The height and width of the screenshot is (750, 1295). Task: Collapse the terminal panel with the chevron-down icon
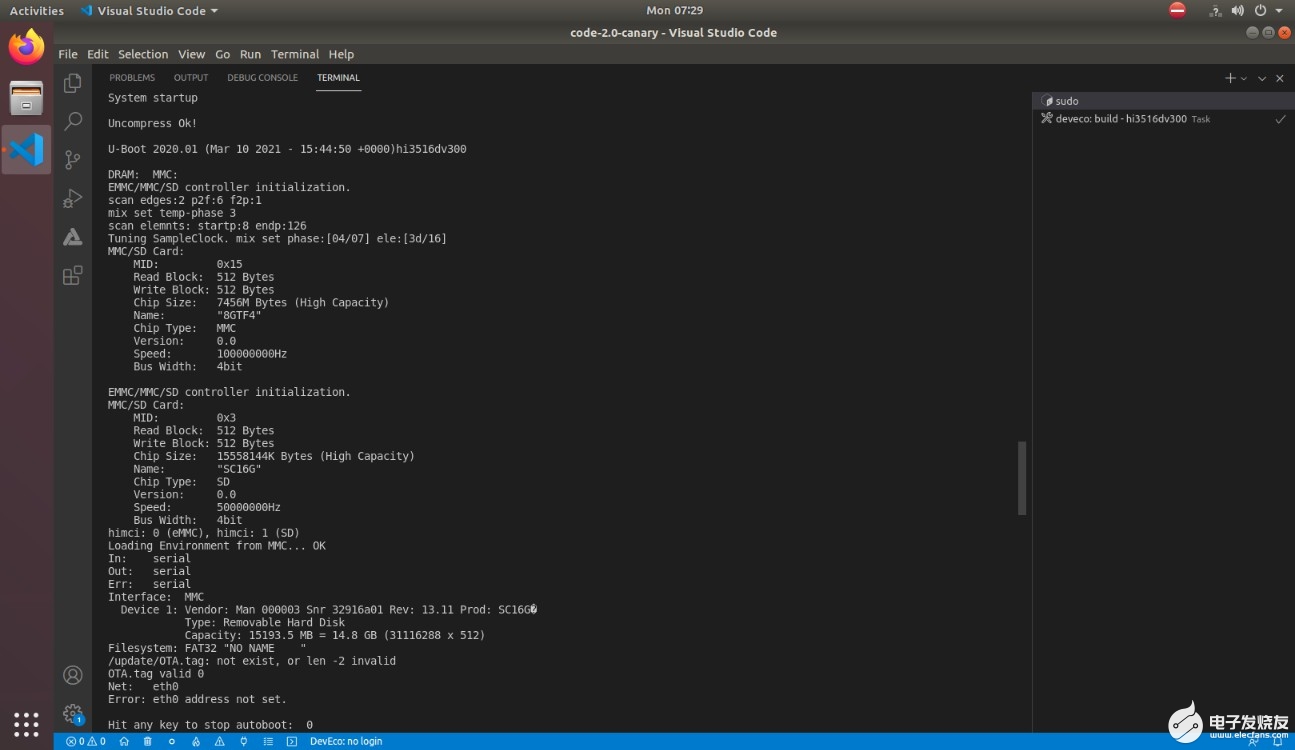(x=1262, y=78)
